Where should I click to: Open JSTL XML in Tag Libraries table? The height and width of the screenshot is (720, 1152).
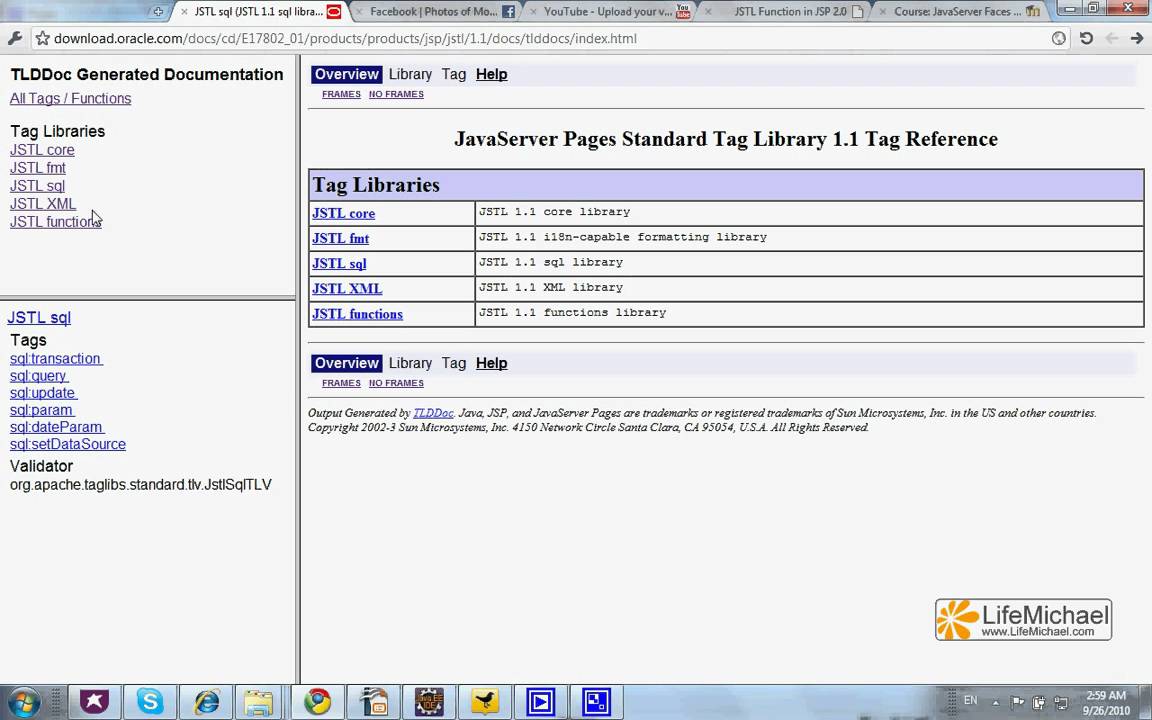tap(348, 289)
